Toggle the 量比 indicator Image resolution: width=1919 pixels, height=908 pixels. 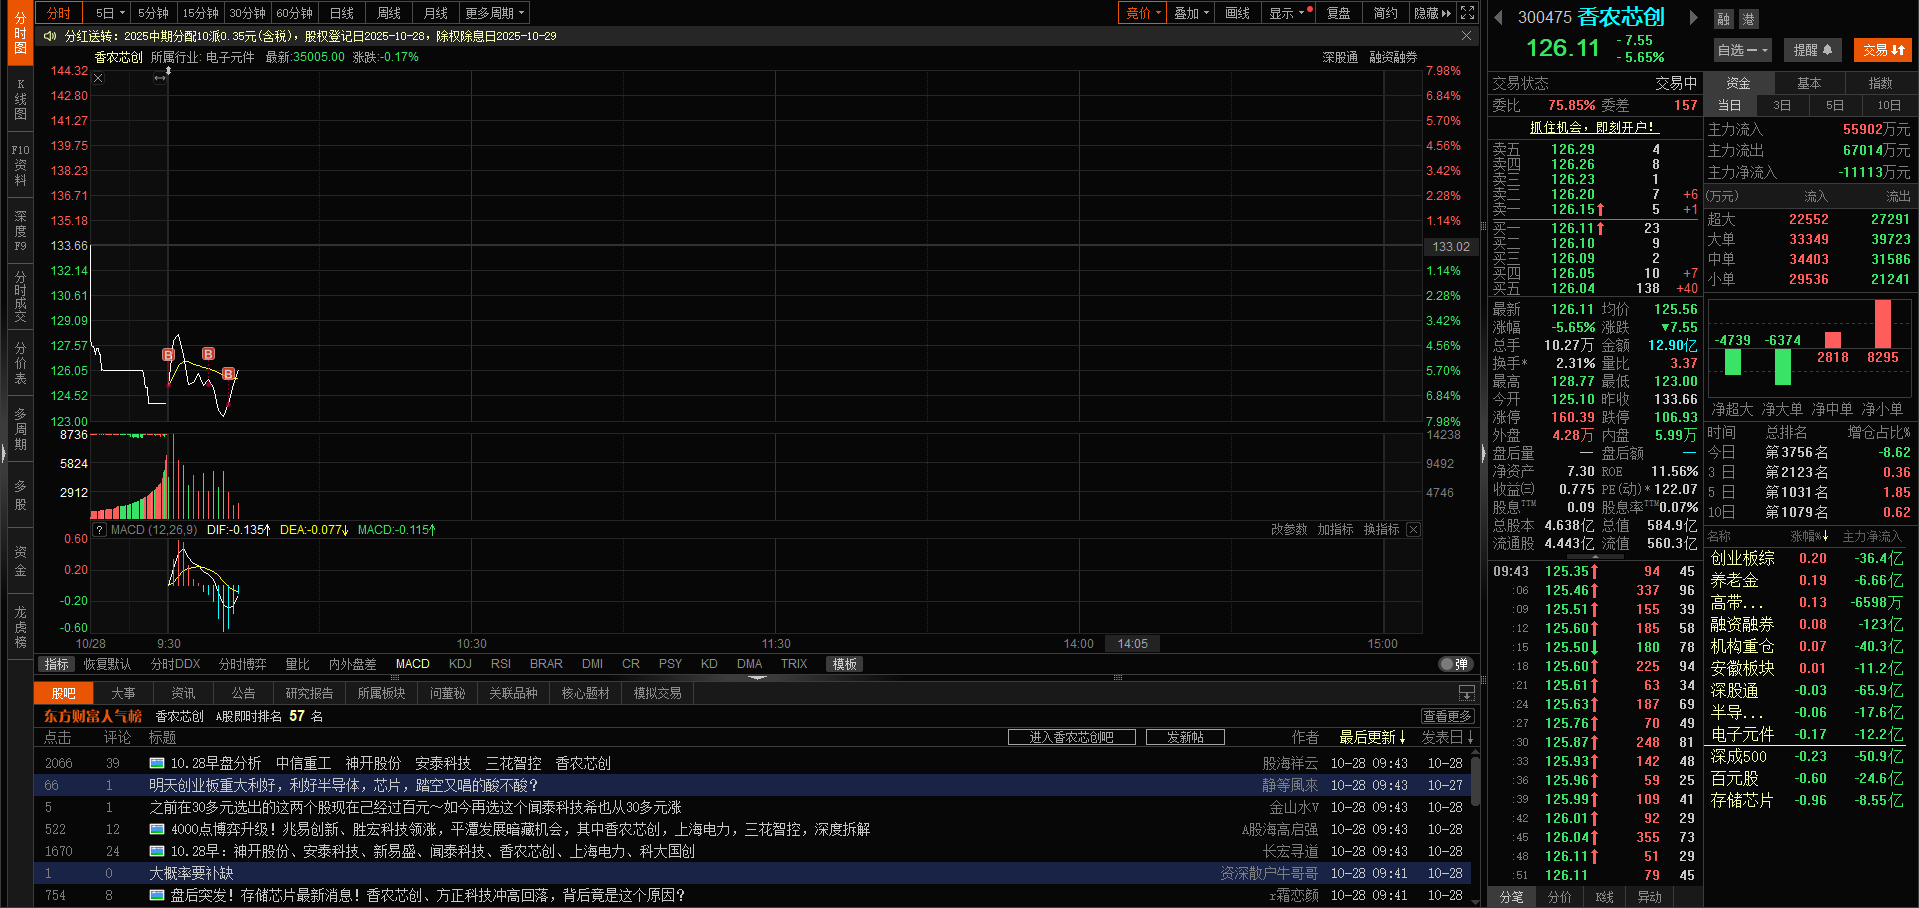click(x=297, y=664)
